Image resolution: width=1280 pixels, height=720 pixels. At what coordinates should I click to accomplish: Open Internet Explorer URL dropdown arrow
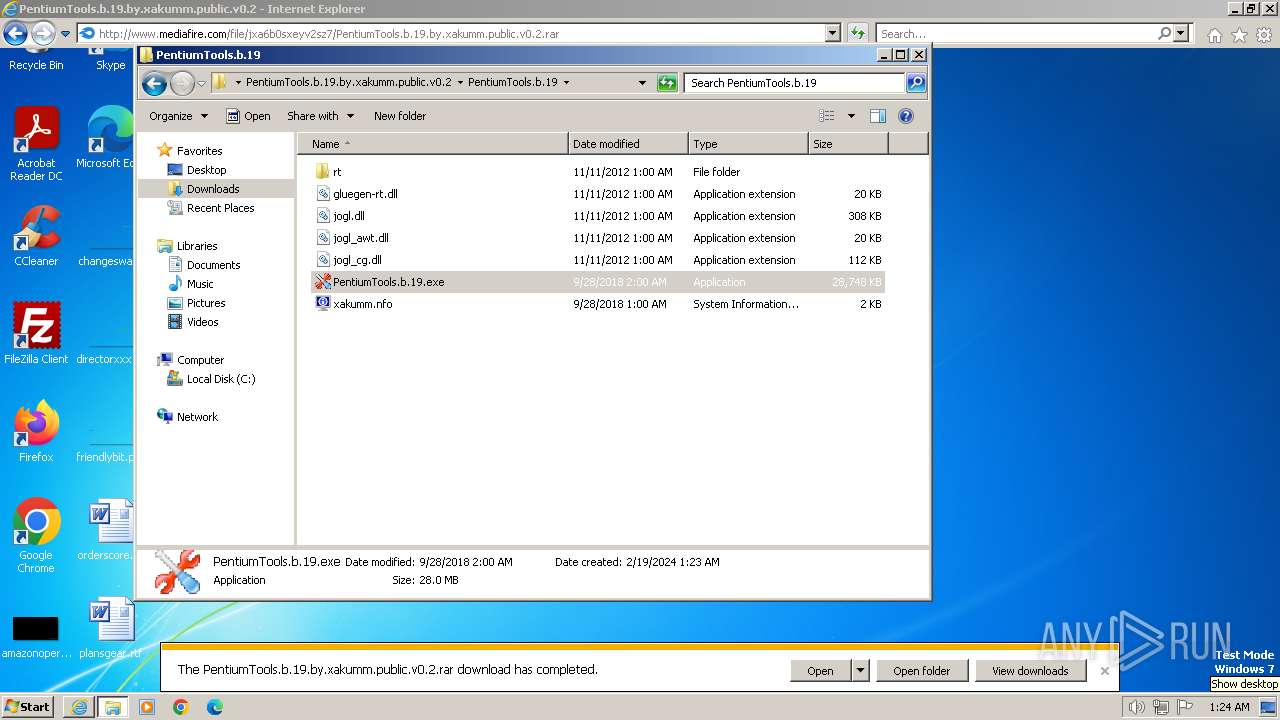(x=832, y=33)
